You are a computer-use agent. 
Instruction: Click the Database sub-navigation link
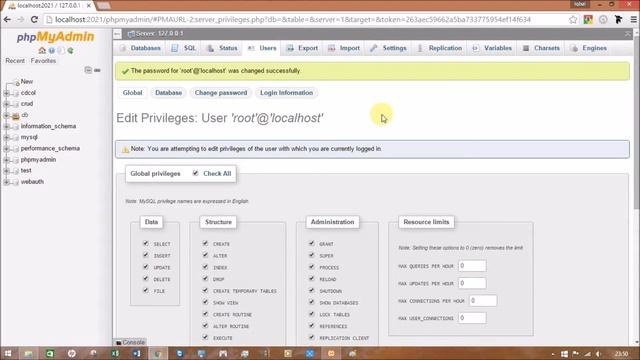point(168,93)
